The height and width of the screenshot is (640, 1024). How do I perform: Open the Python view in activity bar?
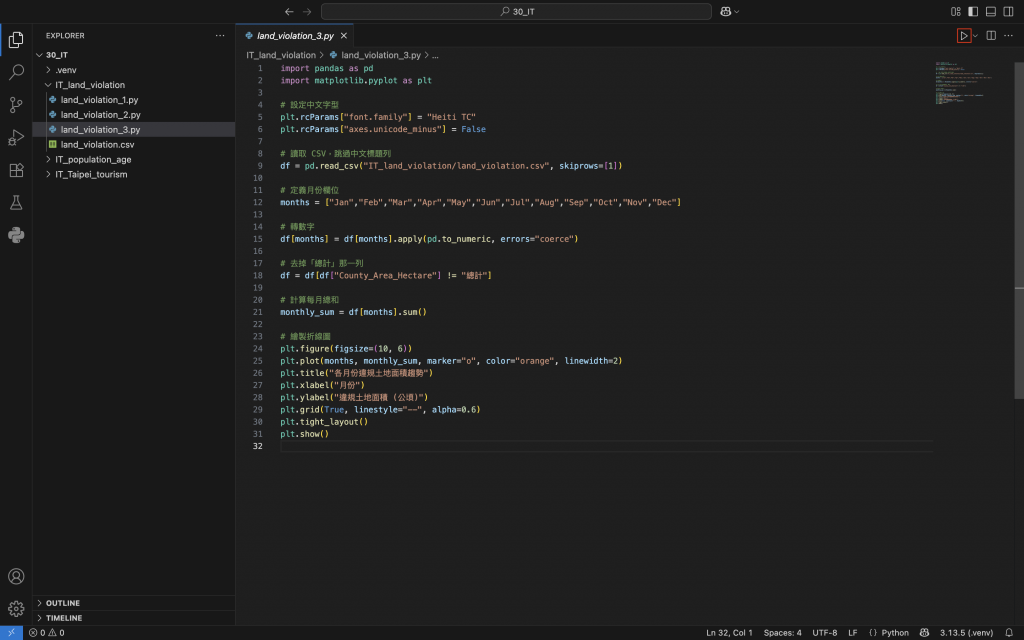(16, 235)
